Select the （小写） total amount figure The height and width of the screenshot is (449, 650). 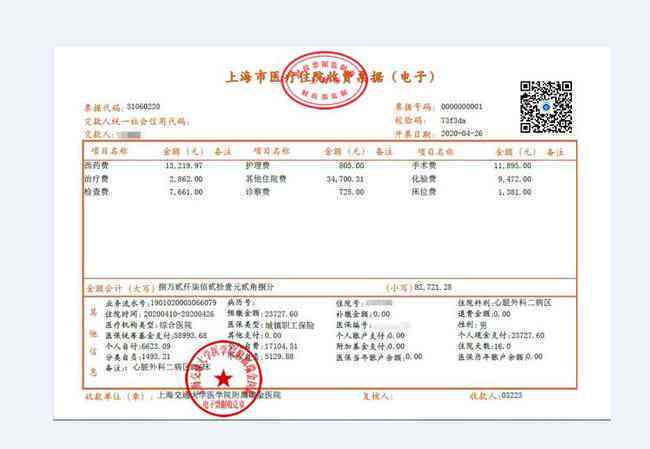[433, 287]
